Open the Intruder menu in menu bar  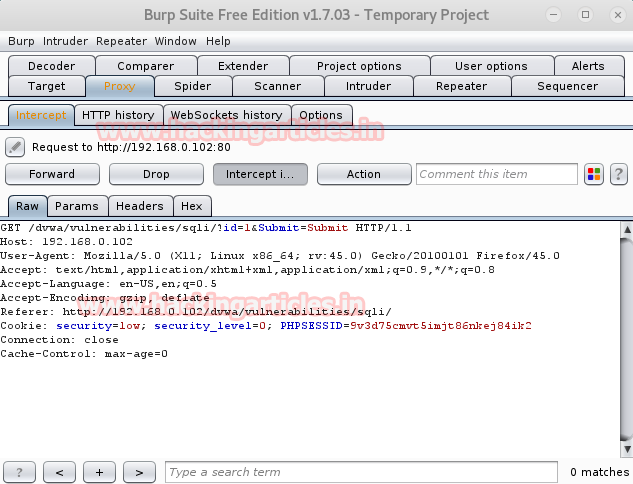pos(65,41)
